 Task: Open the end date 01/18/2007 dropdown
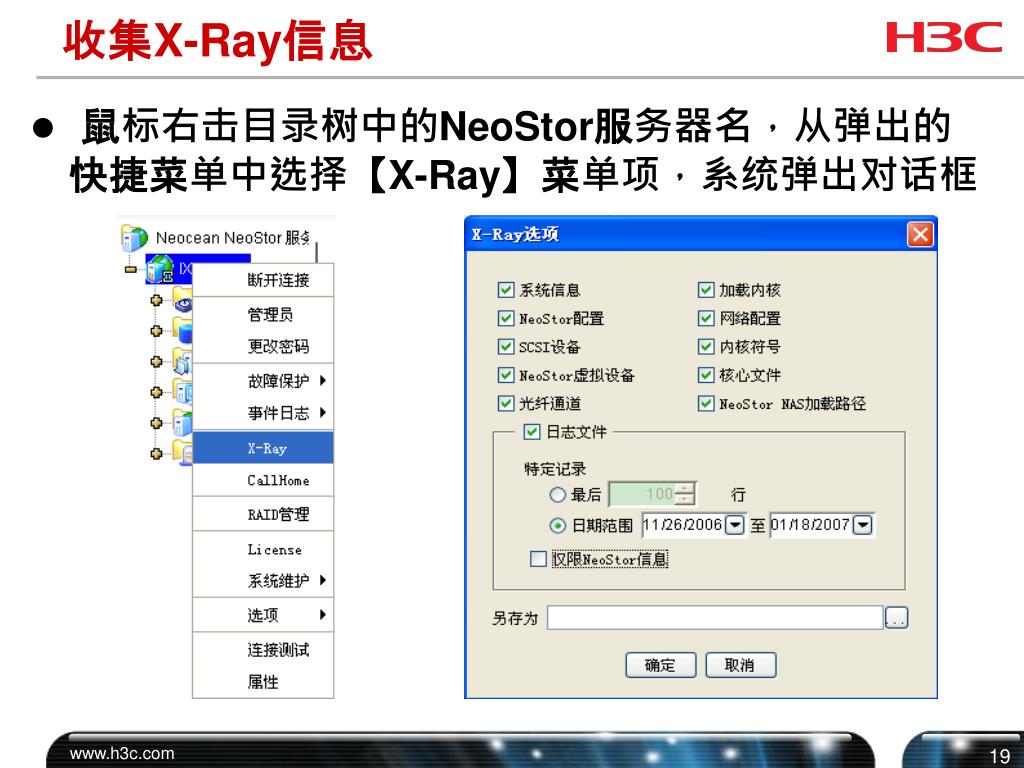click(x=863, y=524)
